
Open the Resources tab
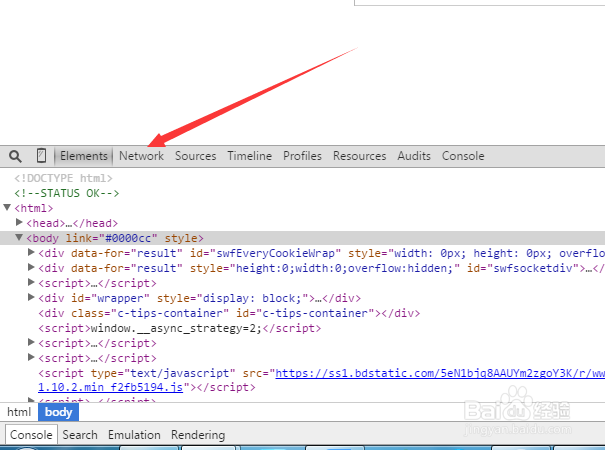pyautogui.click(x=360, y=156)
